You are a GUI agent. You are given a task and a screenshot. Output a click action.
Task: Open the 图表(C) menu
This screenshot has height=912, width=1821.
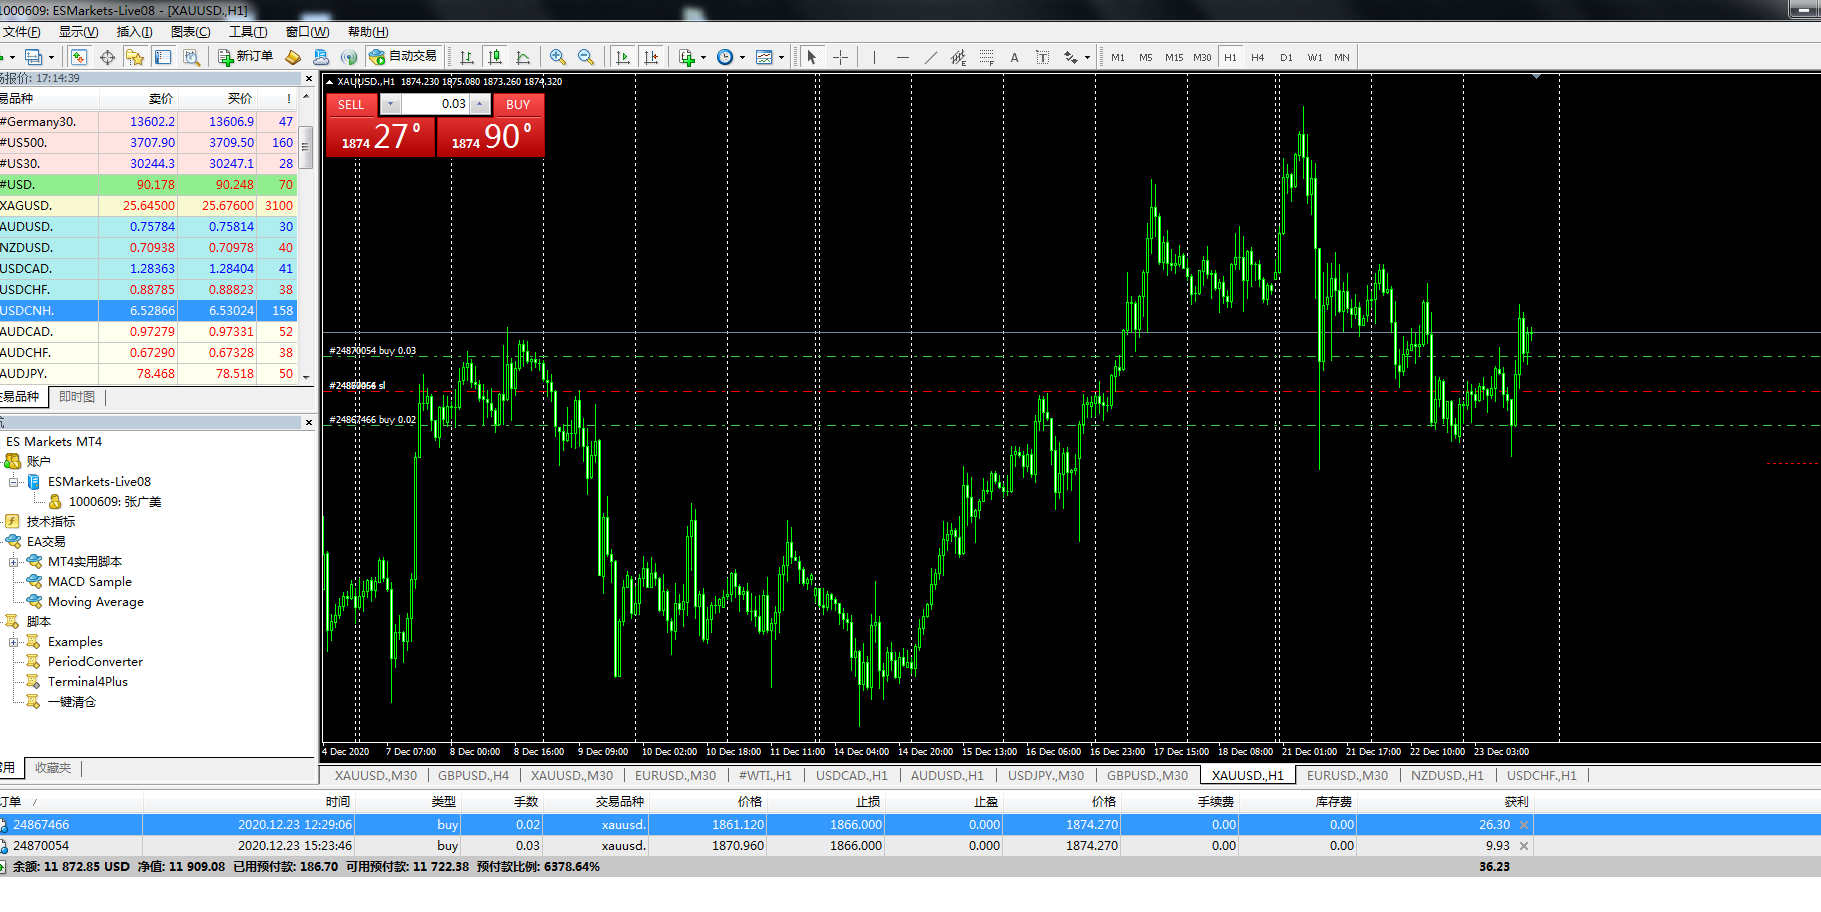(190, 32)
